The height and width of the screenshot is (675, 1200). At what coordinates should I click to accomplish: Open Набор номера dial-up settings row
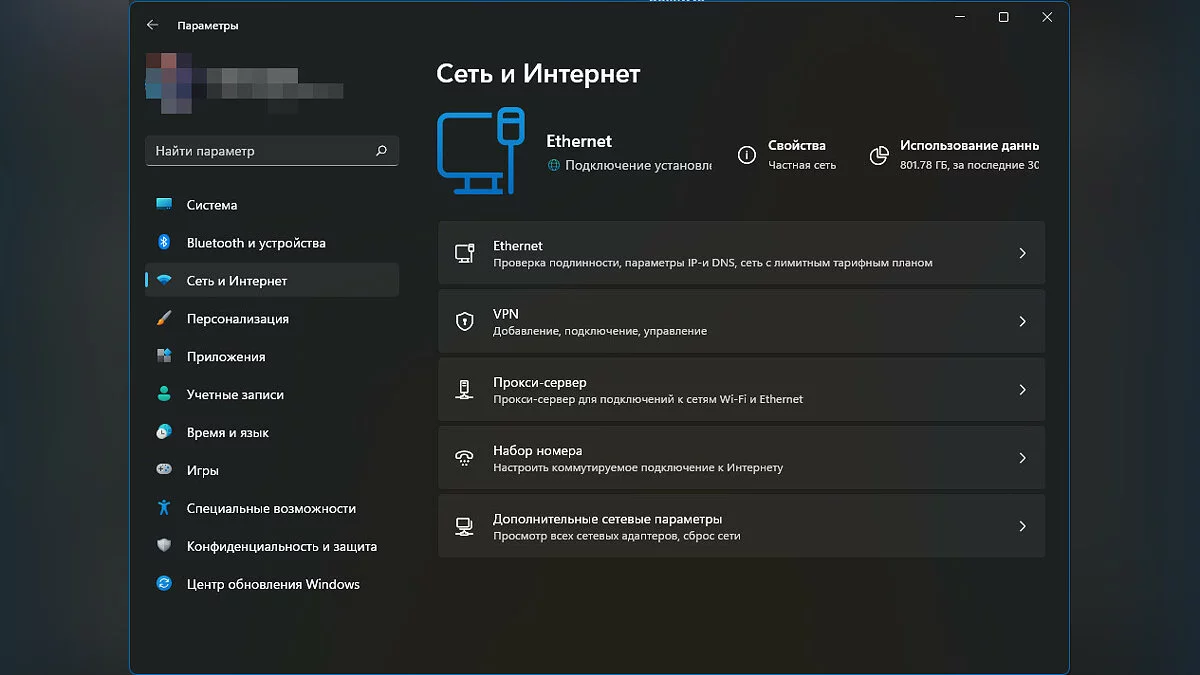coord(741,458)
